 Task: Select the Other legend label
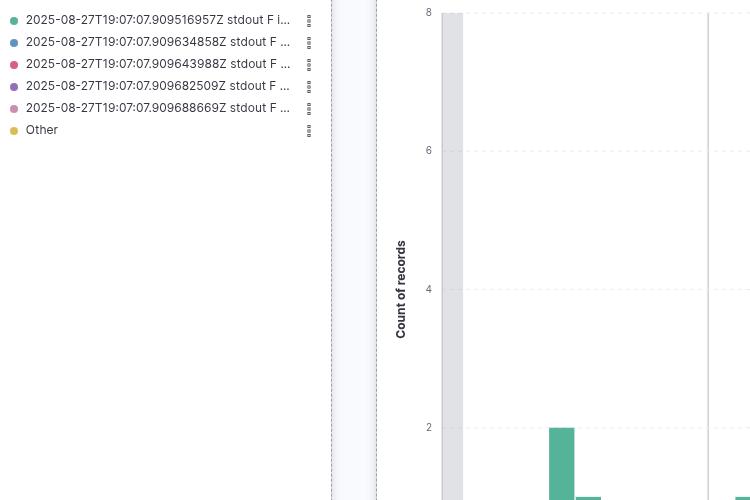coord(42,130)
